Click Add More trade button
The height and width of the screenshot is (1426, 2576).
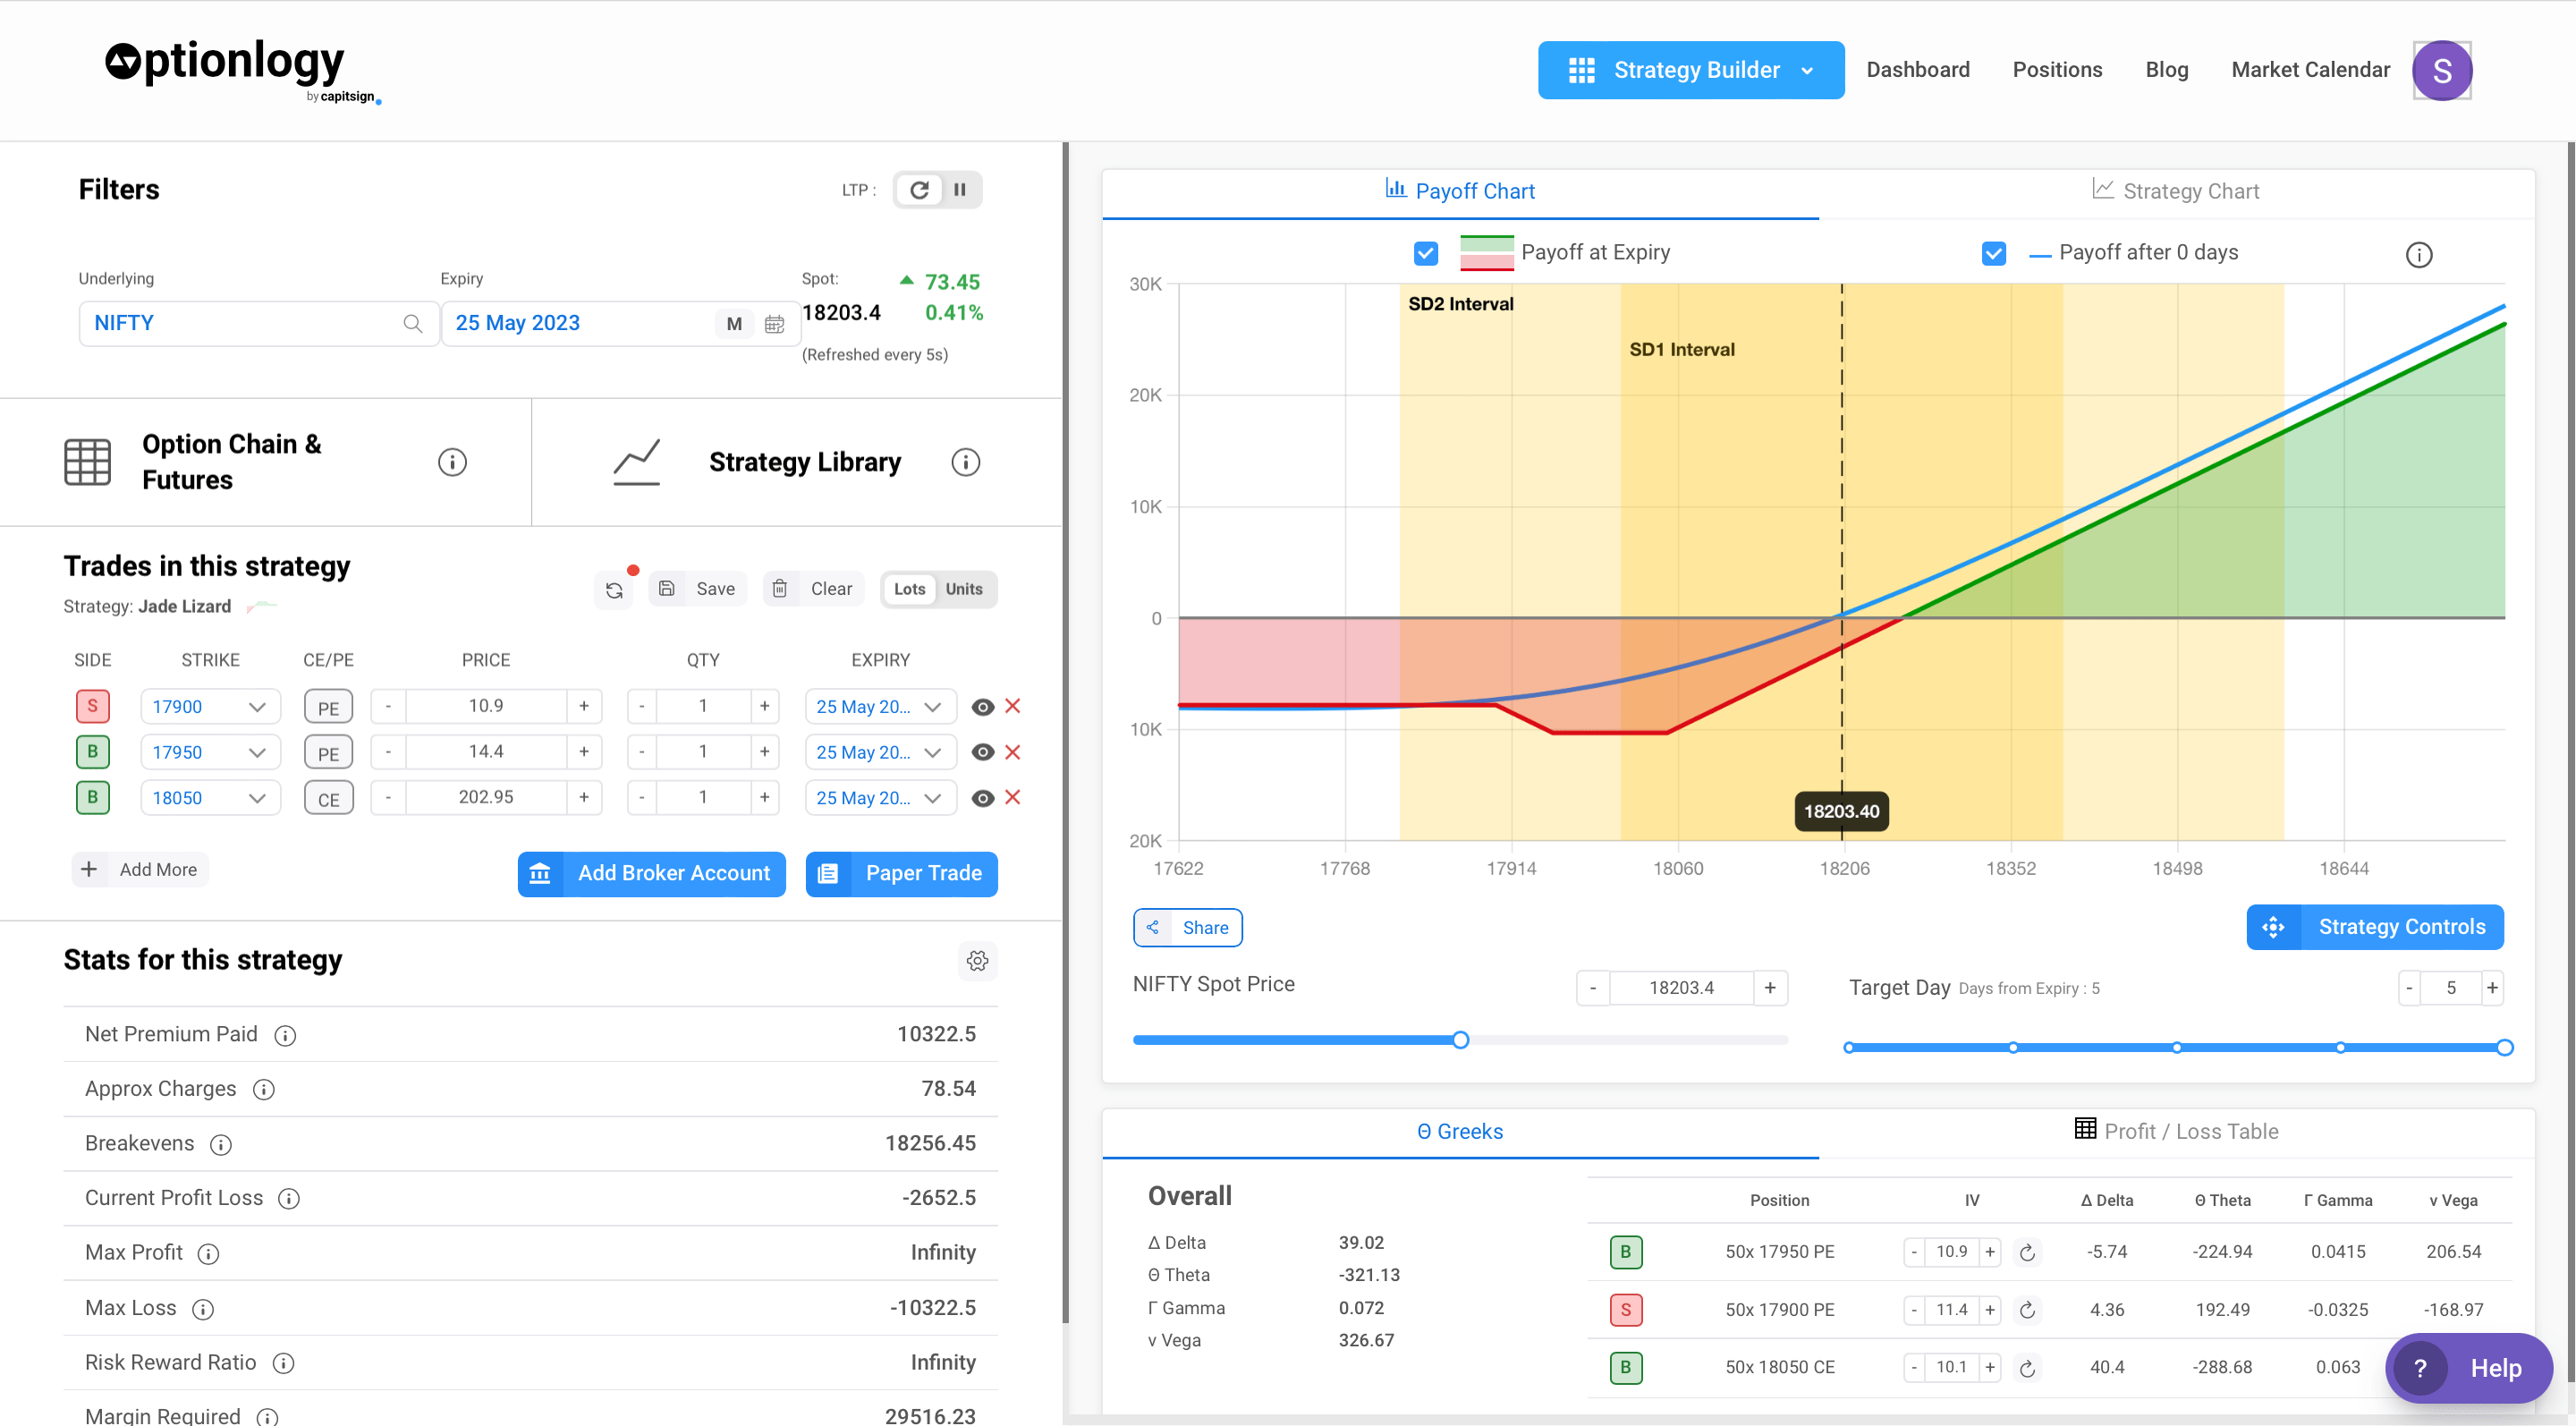coord(140,870)
